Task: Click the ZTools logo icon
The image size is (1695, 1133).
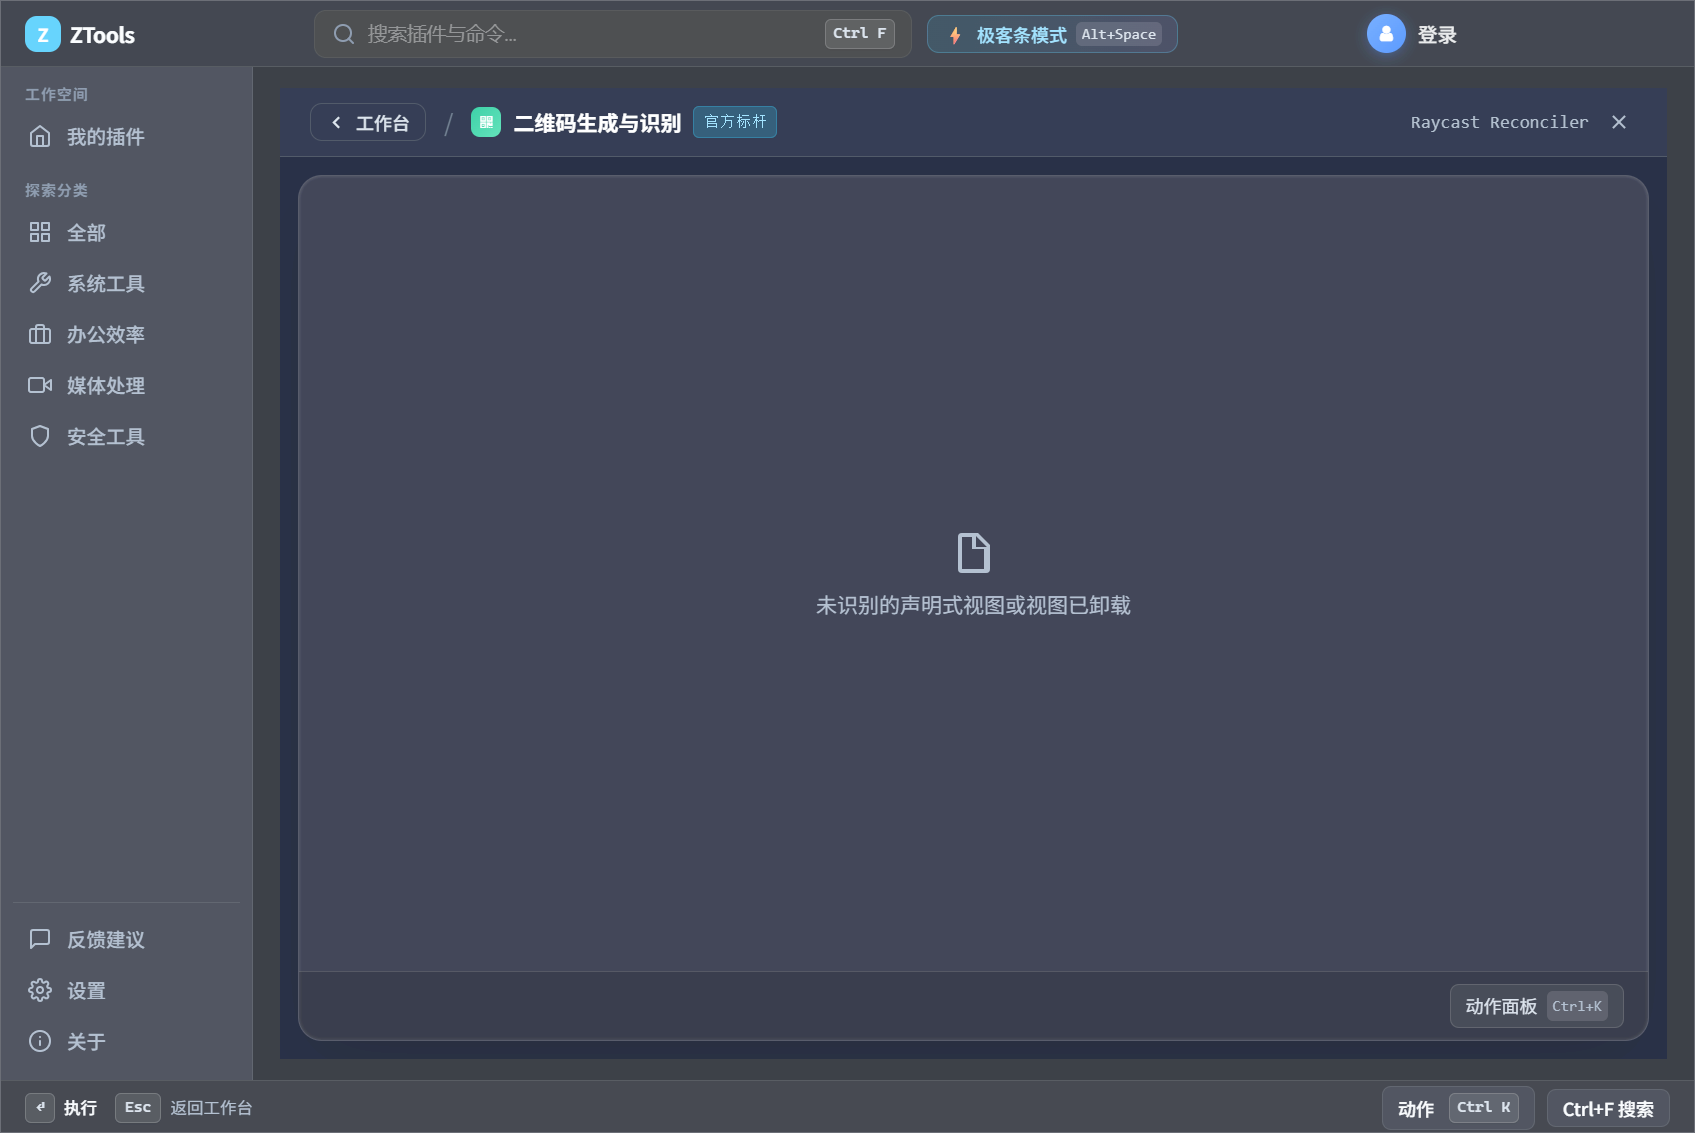Action: click(x=43, y=35)
